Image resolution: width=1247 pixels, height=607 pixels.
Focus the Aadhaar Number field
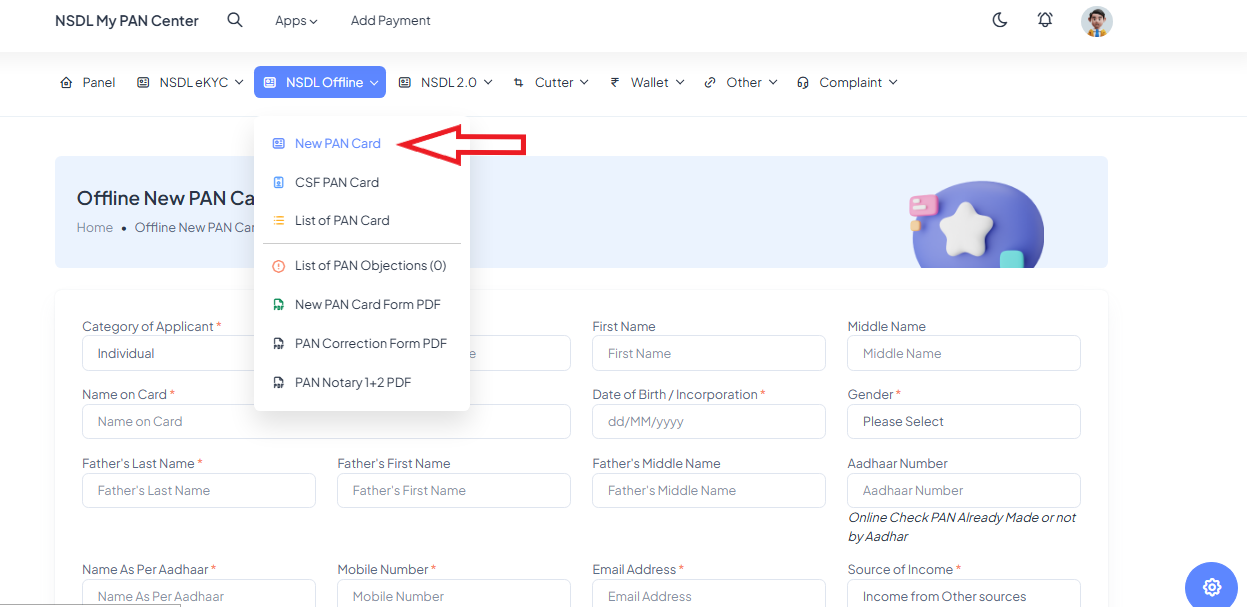tap(964, 490)
